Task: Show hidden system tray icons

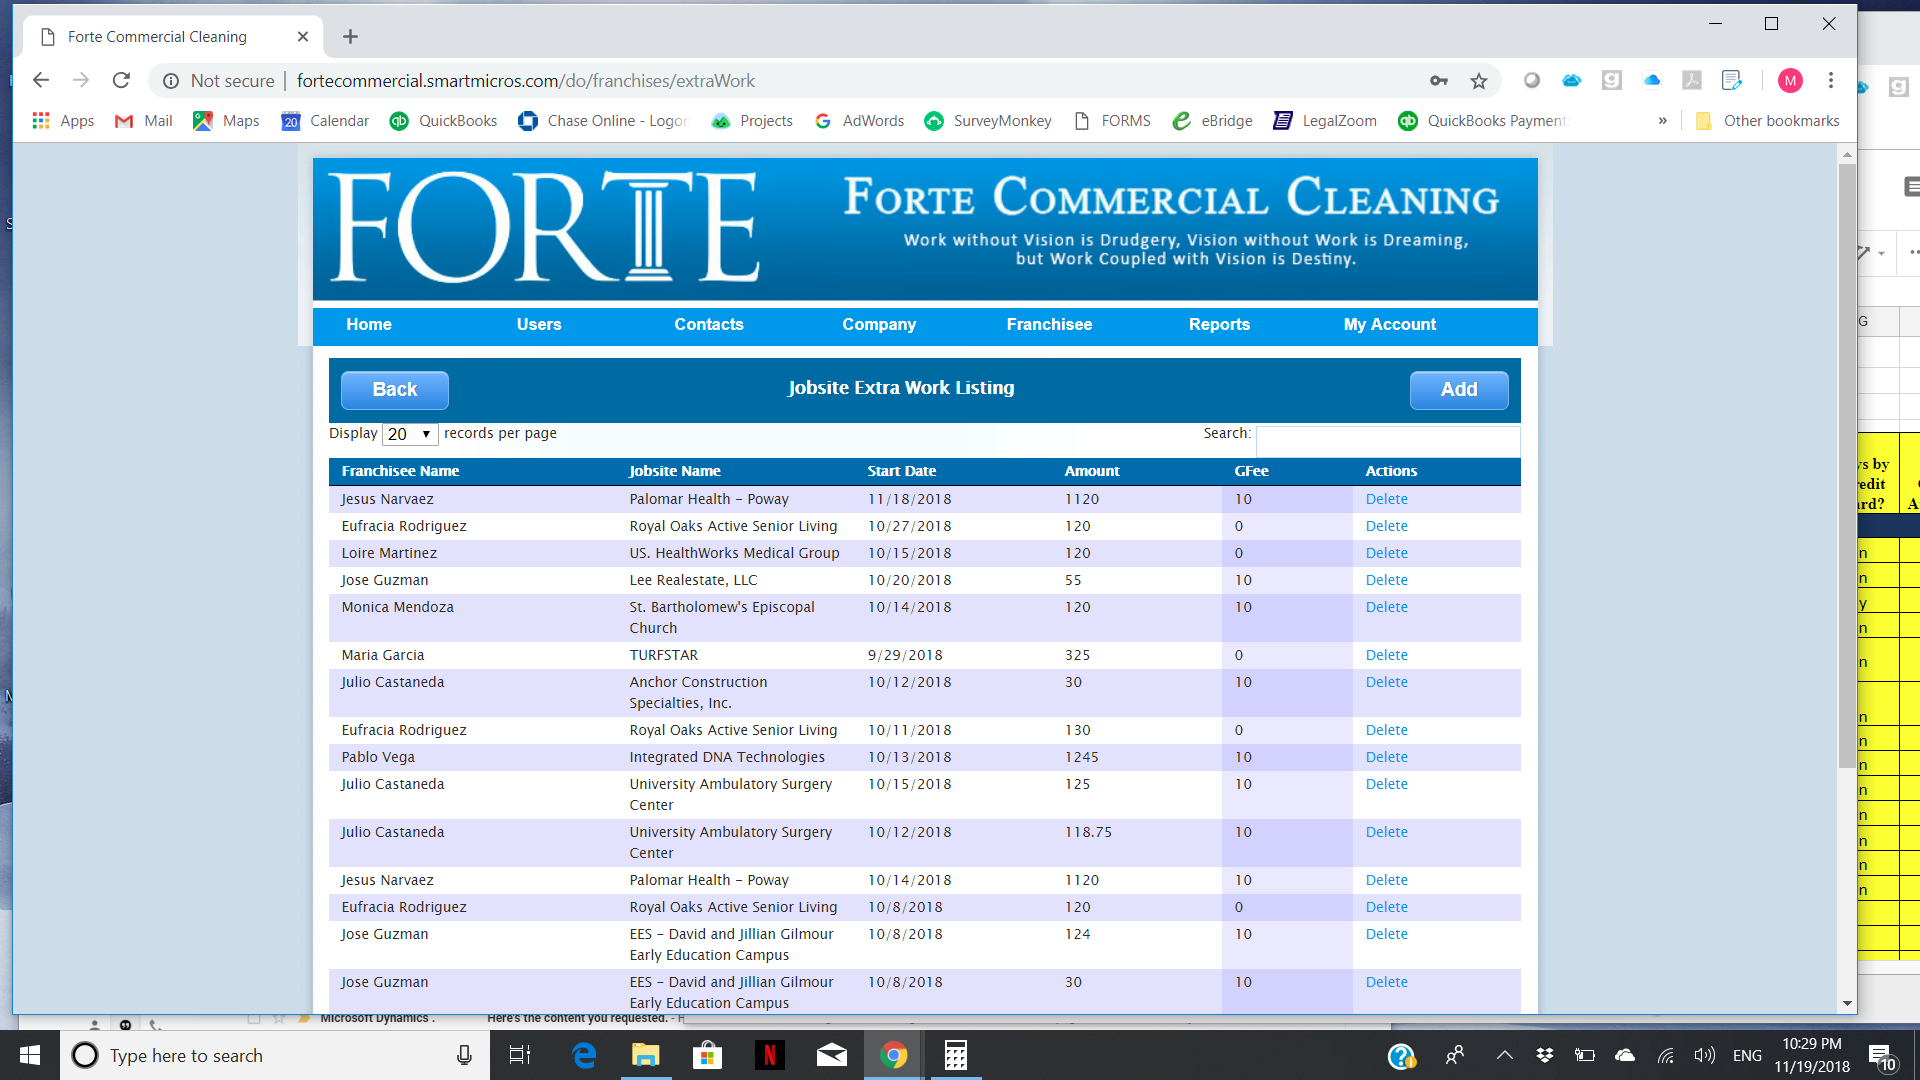Action: [x=1504, y=1055]
